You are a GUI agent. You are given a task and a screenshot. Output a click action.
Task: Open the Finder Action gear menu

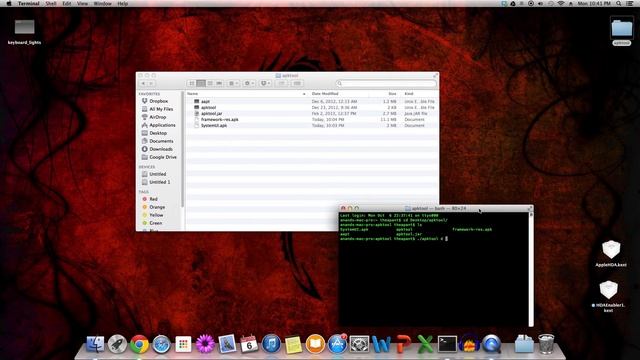coord(249,83)
